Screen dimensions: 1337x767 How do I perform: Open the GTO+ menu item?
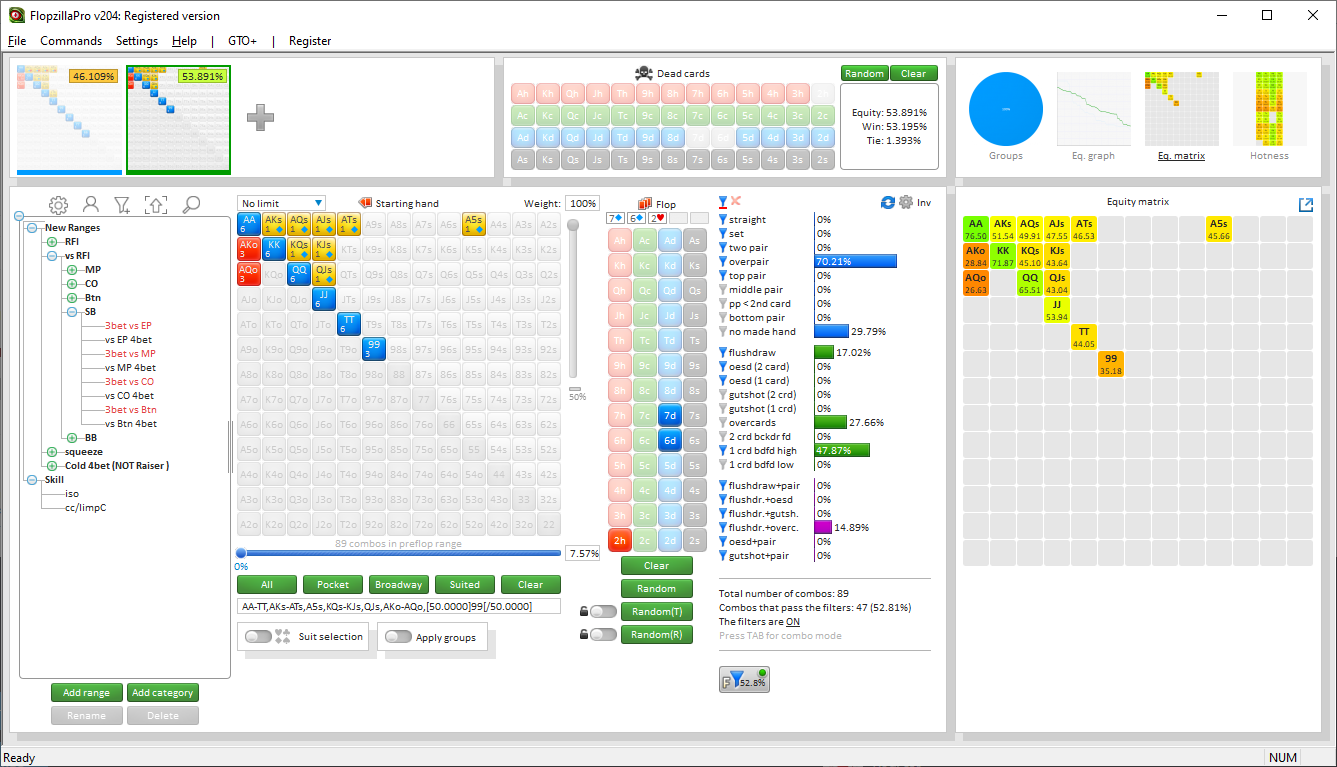(242, 41)
